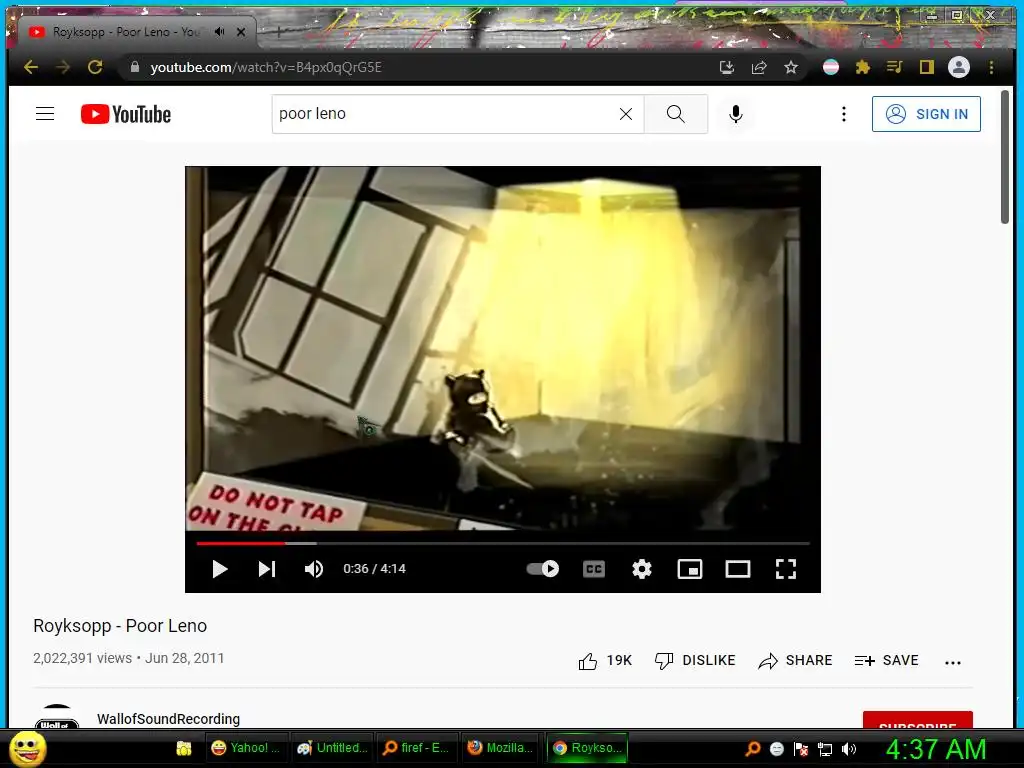Click the red SUBSCRIBE button
The height and width of the screenshot is (768, 1024).
pyautogui.click(x=918, y=720)
